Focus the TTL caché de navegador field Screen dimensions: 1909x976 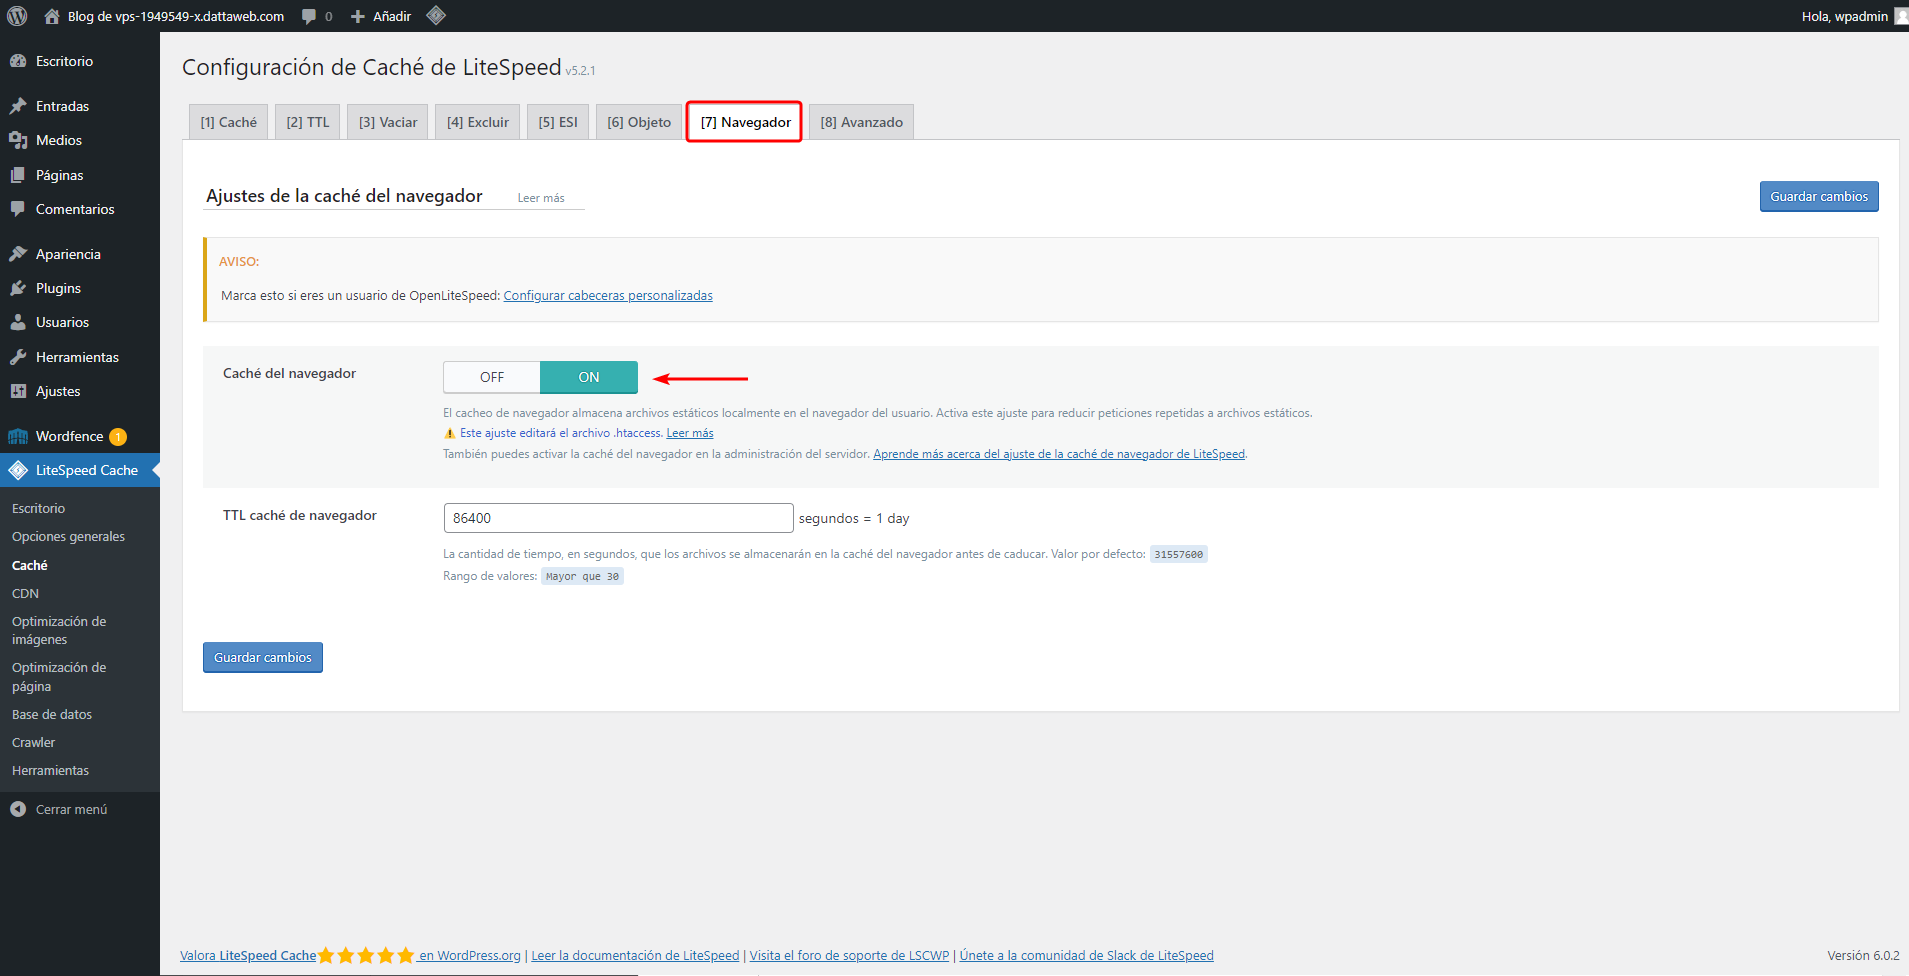point(619,518)
